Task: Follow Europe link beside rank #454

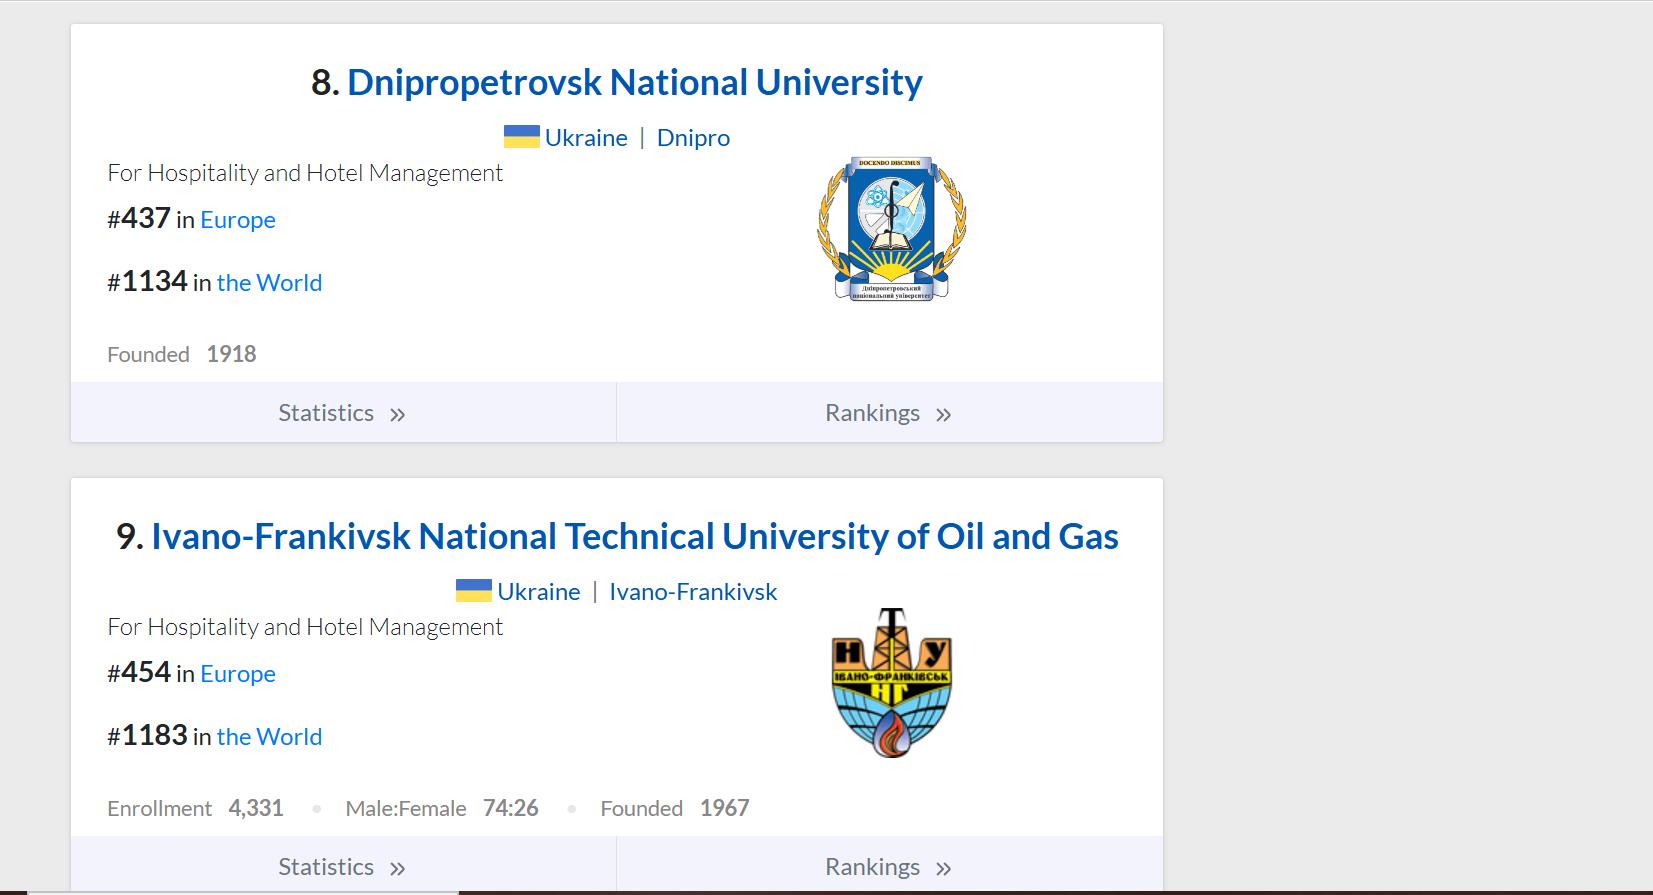Action: tap(238, 674)
